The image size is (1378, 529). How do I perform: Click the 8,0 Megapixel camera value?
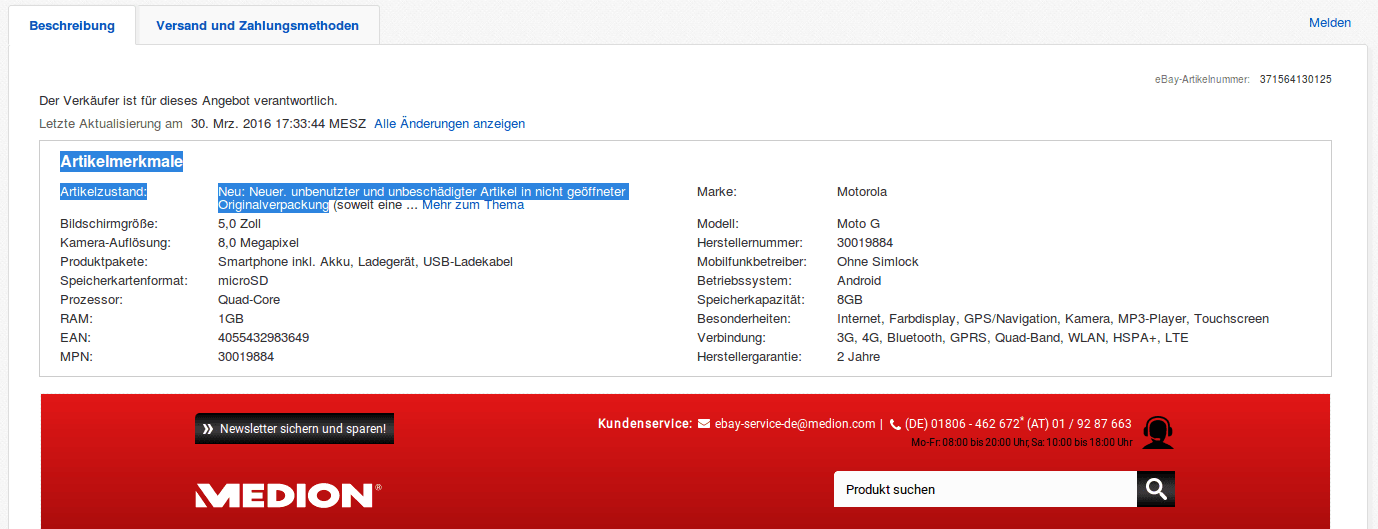pos(258,243)
